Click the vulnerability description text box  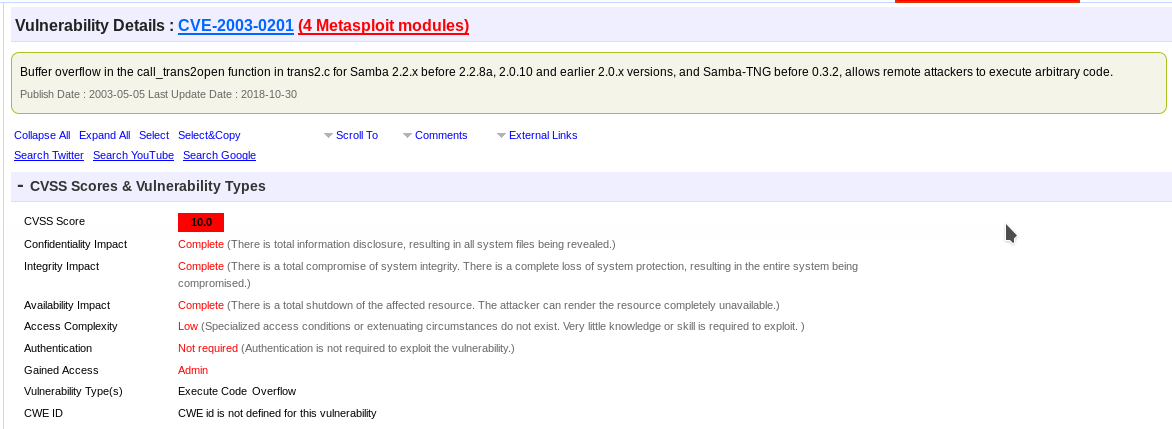589,83
